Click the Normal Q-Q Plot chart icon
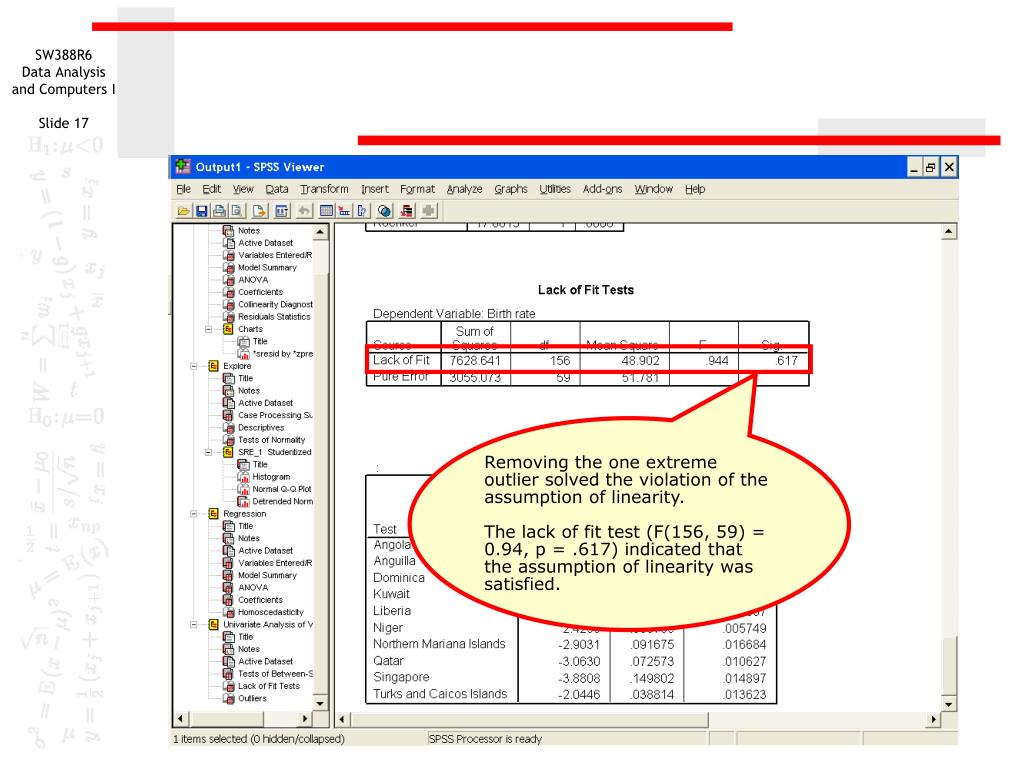The height and width of the screenshot is (768, 1024). tap(244, 489)
